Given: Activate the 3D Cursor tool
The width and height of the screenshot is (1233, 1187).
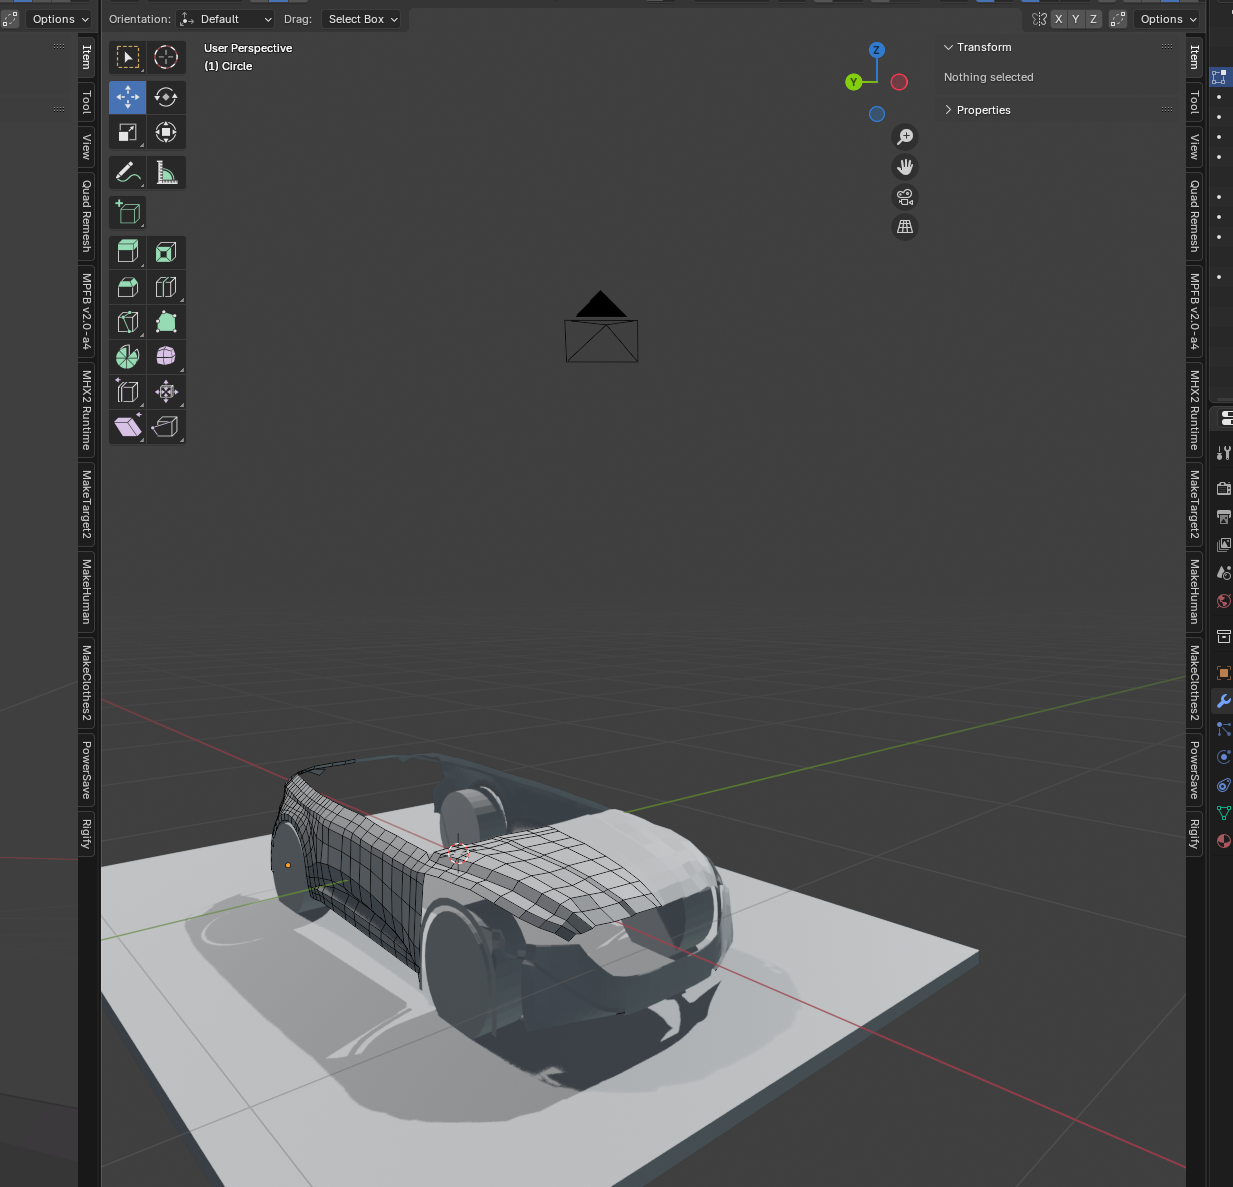Looking at the screenshot, I should [166, 57].
